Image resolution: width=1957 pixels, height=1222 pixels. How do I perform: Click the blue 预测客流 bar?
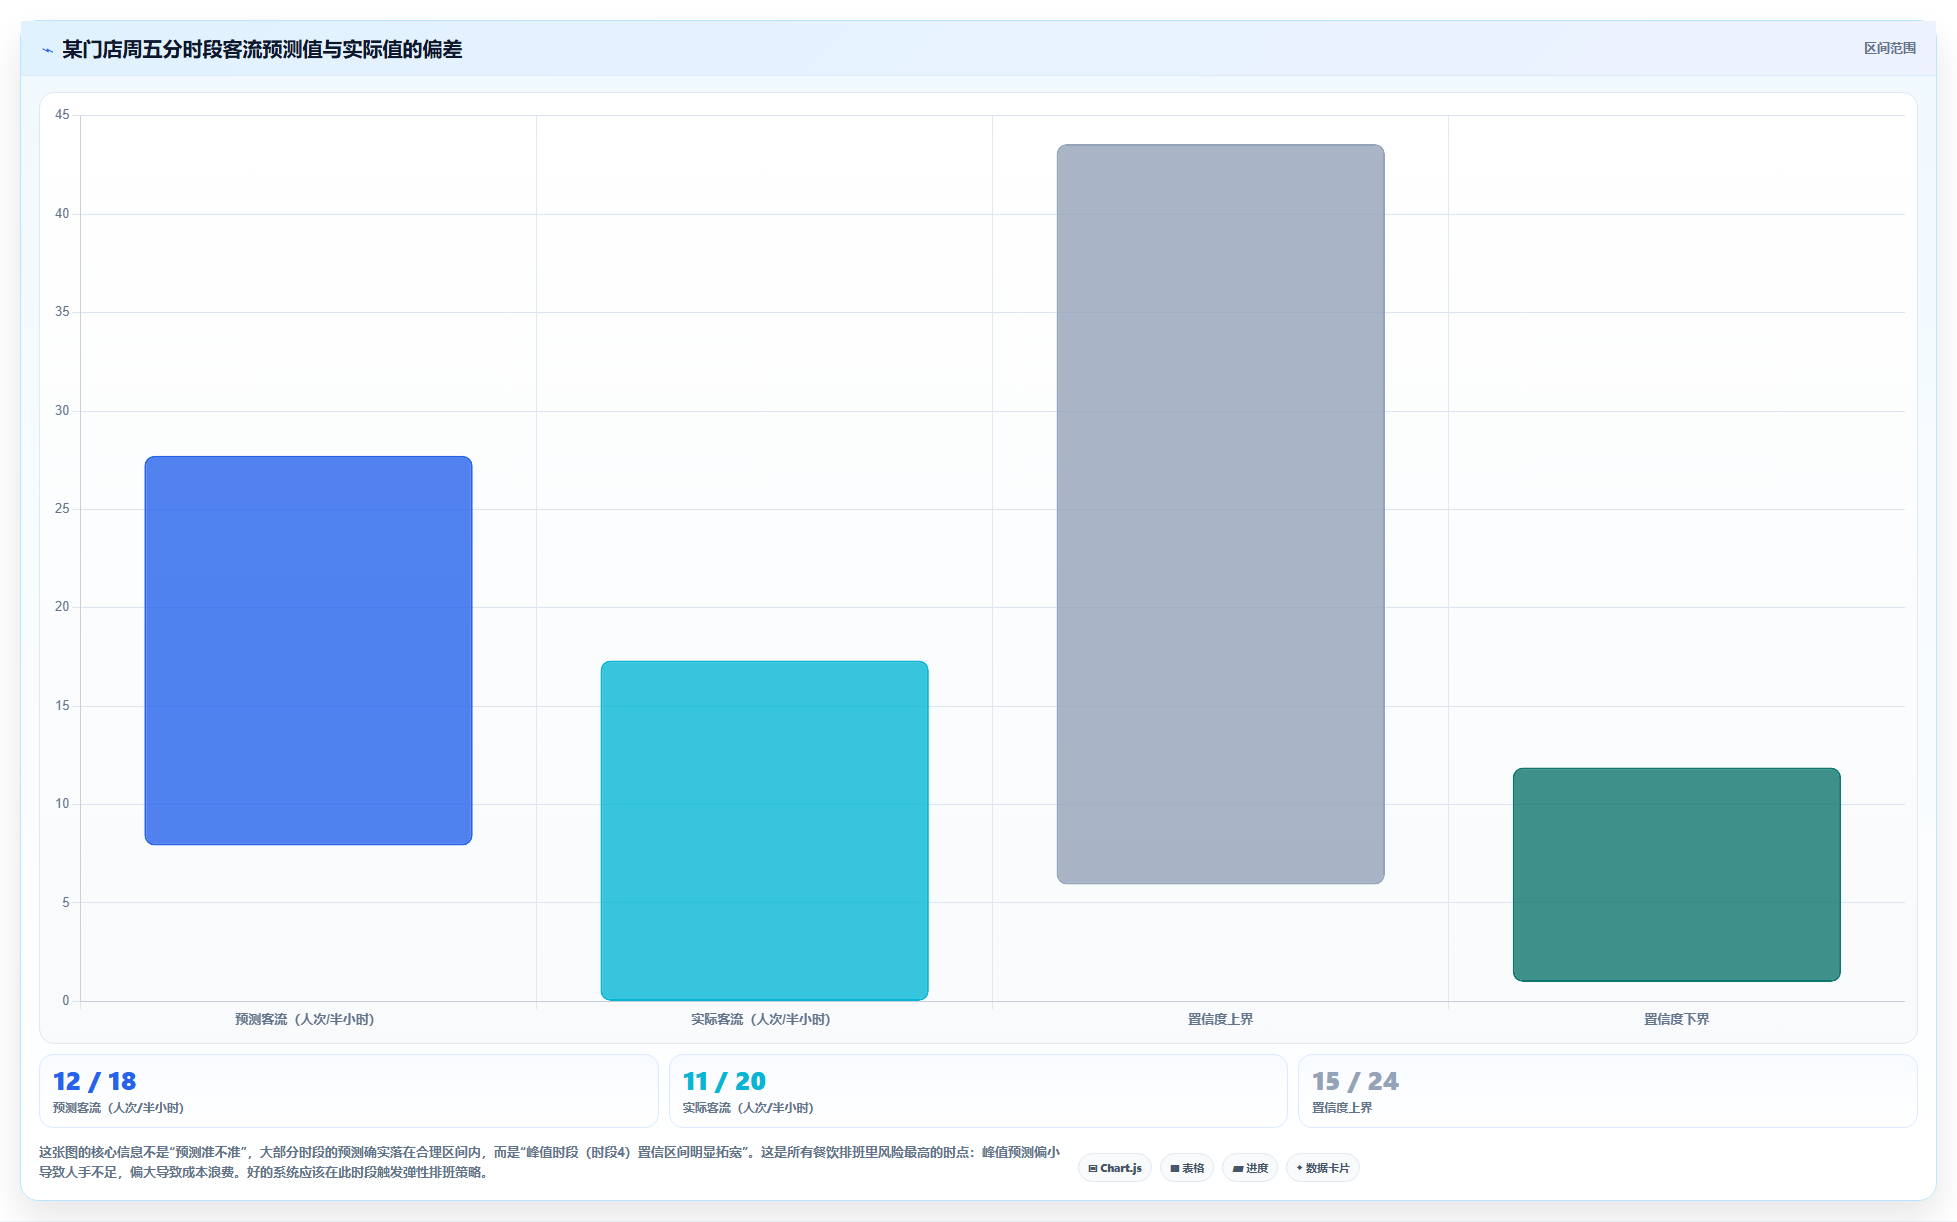(x=308, y=651)
